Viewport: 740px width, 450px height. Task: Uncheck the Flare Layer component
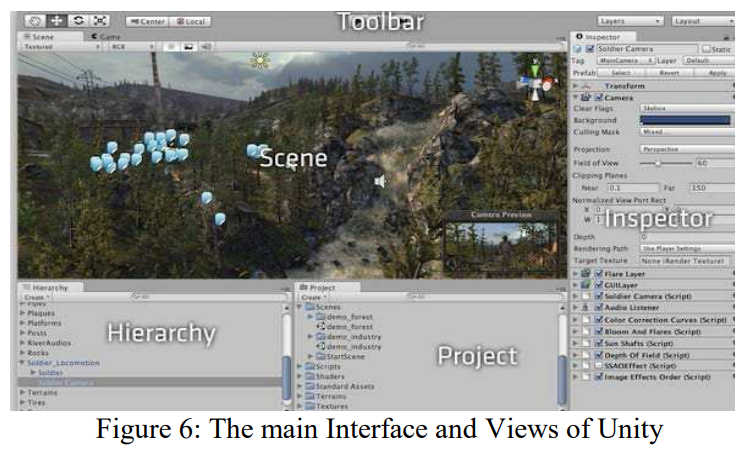599,274
